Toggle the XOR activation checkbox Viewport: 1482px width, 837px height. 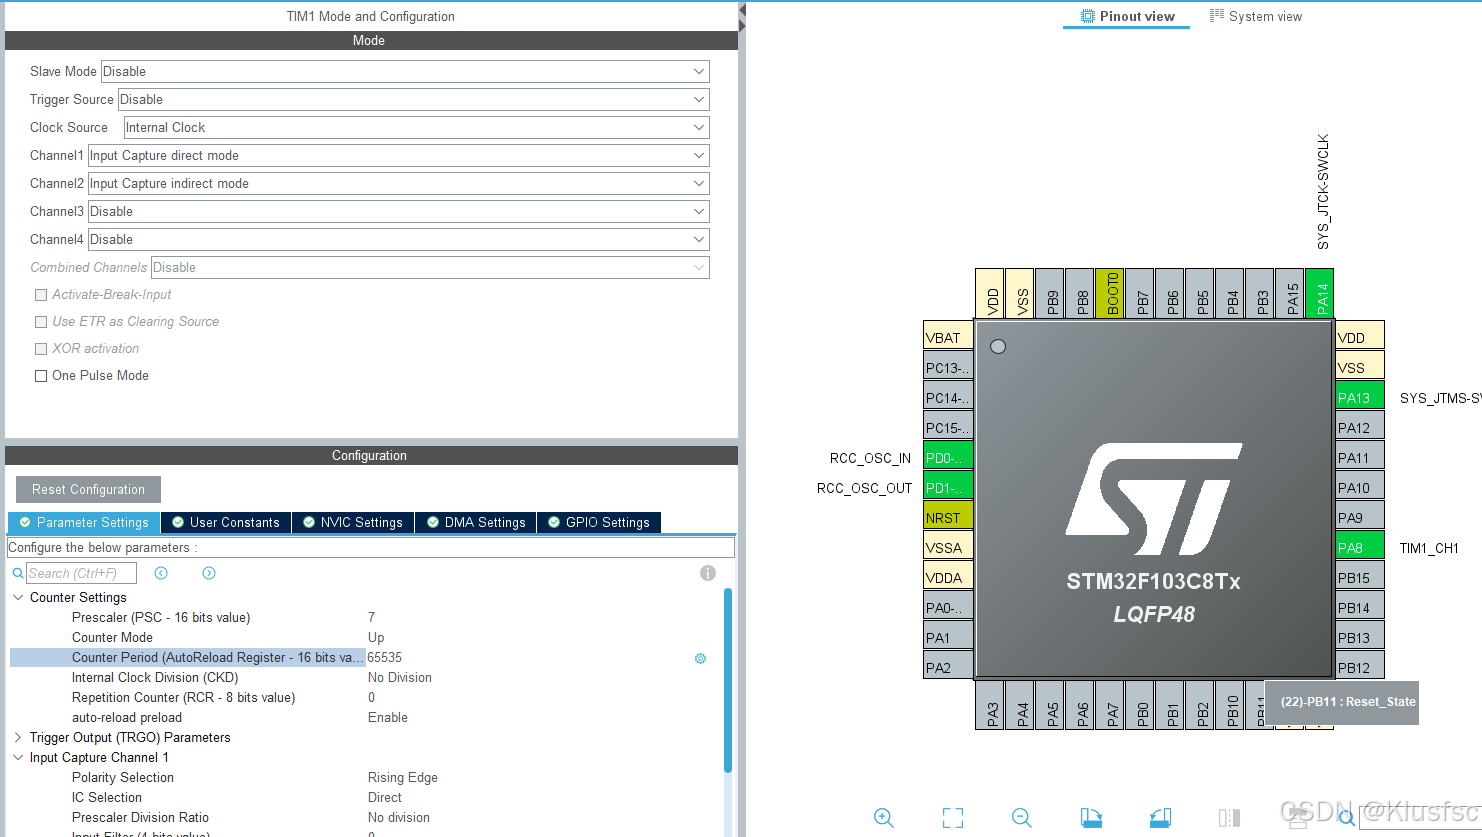[41, 349]
